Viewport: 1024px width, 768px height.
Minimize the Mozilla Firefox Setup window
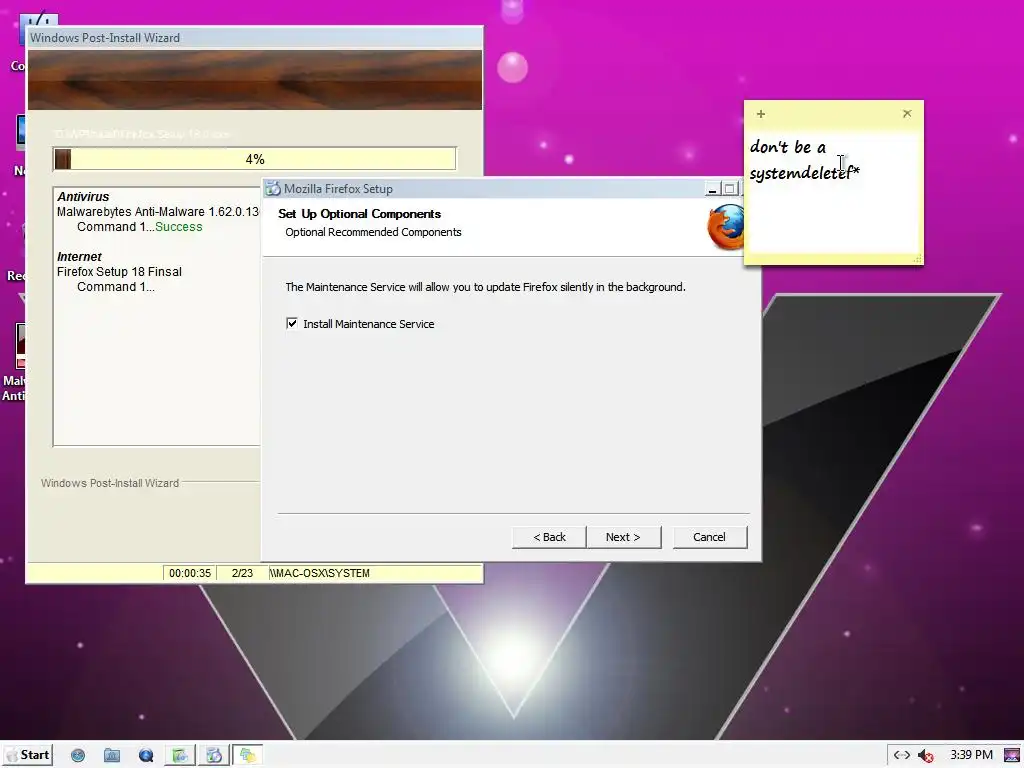point(713,189)
